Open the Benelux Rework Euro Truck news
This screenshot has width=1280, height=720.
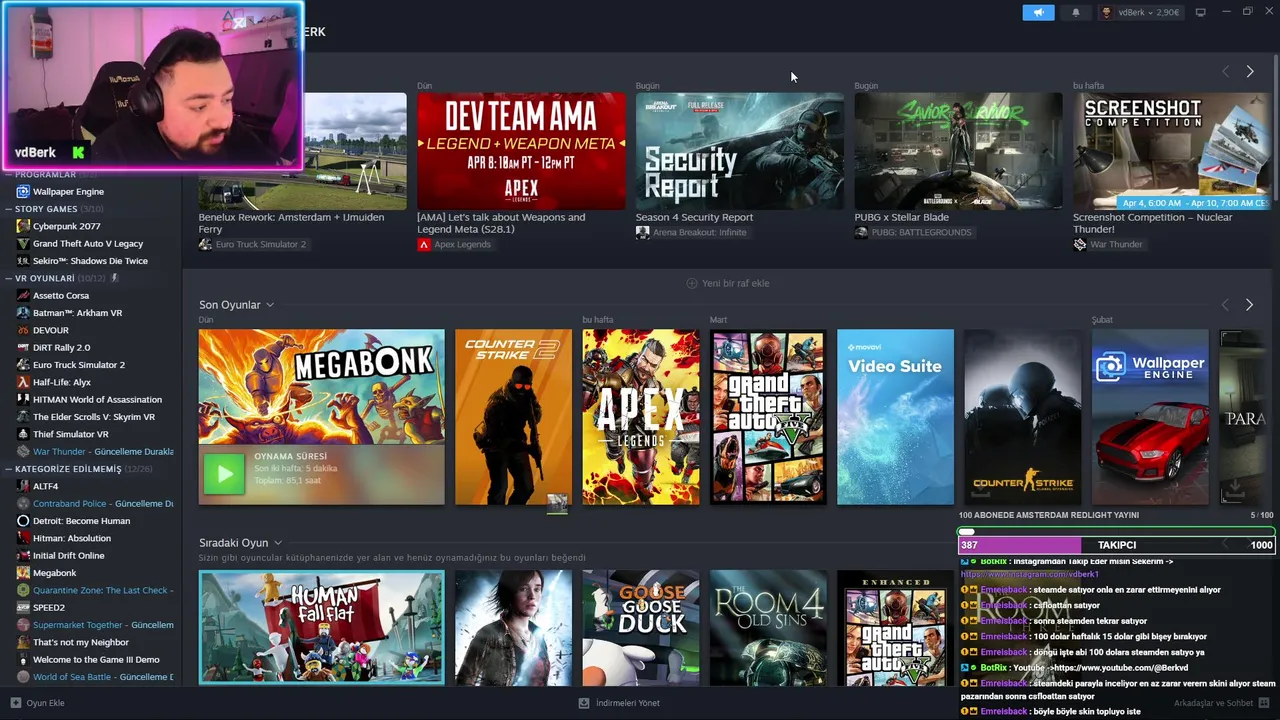pos(303,151)
